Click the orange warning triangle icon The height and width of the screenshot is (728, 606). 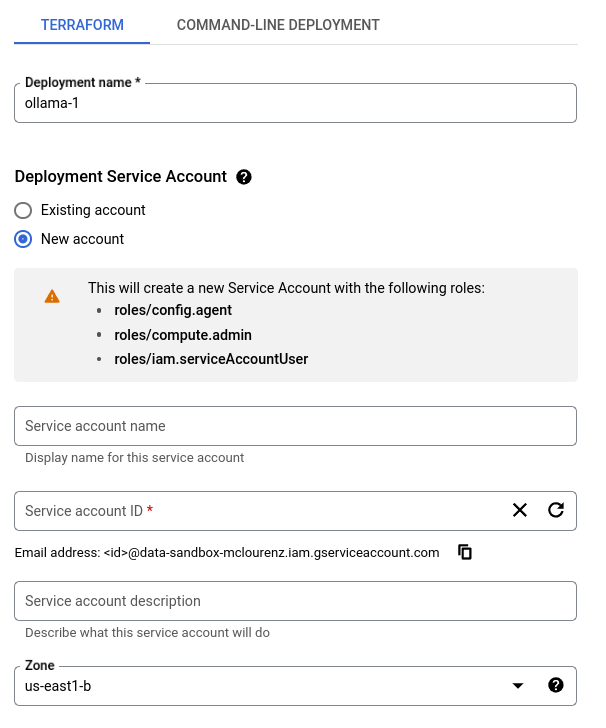52,296
